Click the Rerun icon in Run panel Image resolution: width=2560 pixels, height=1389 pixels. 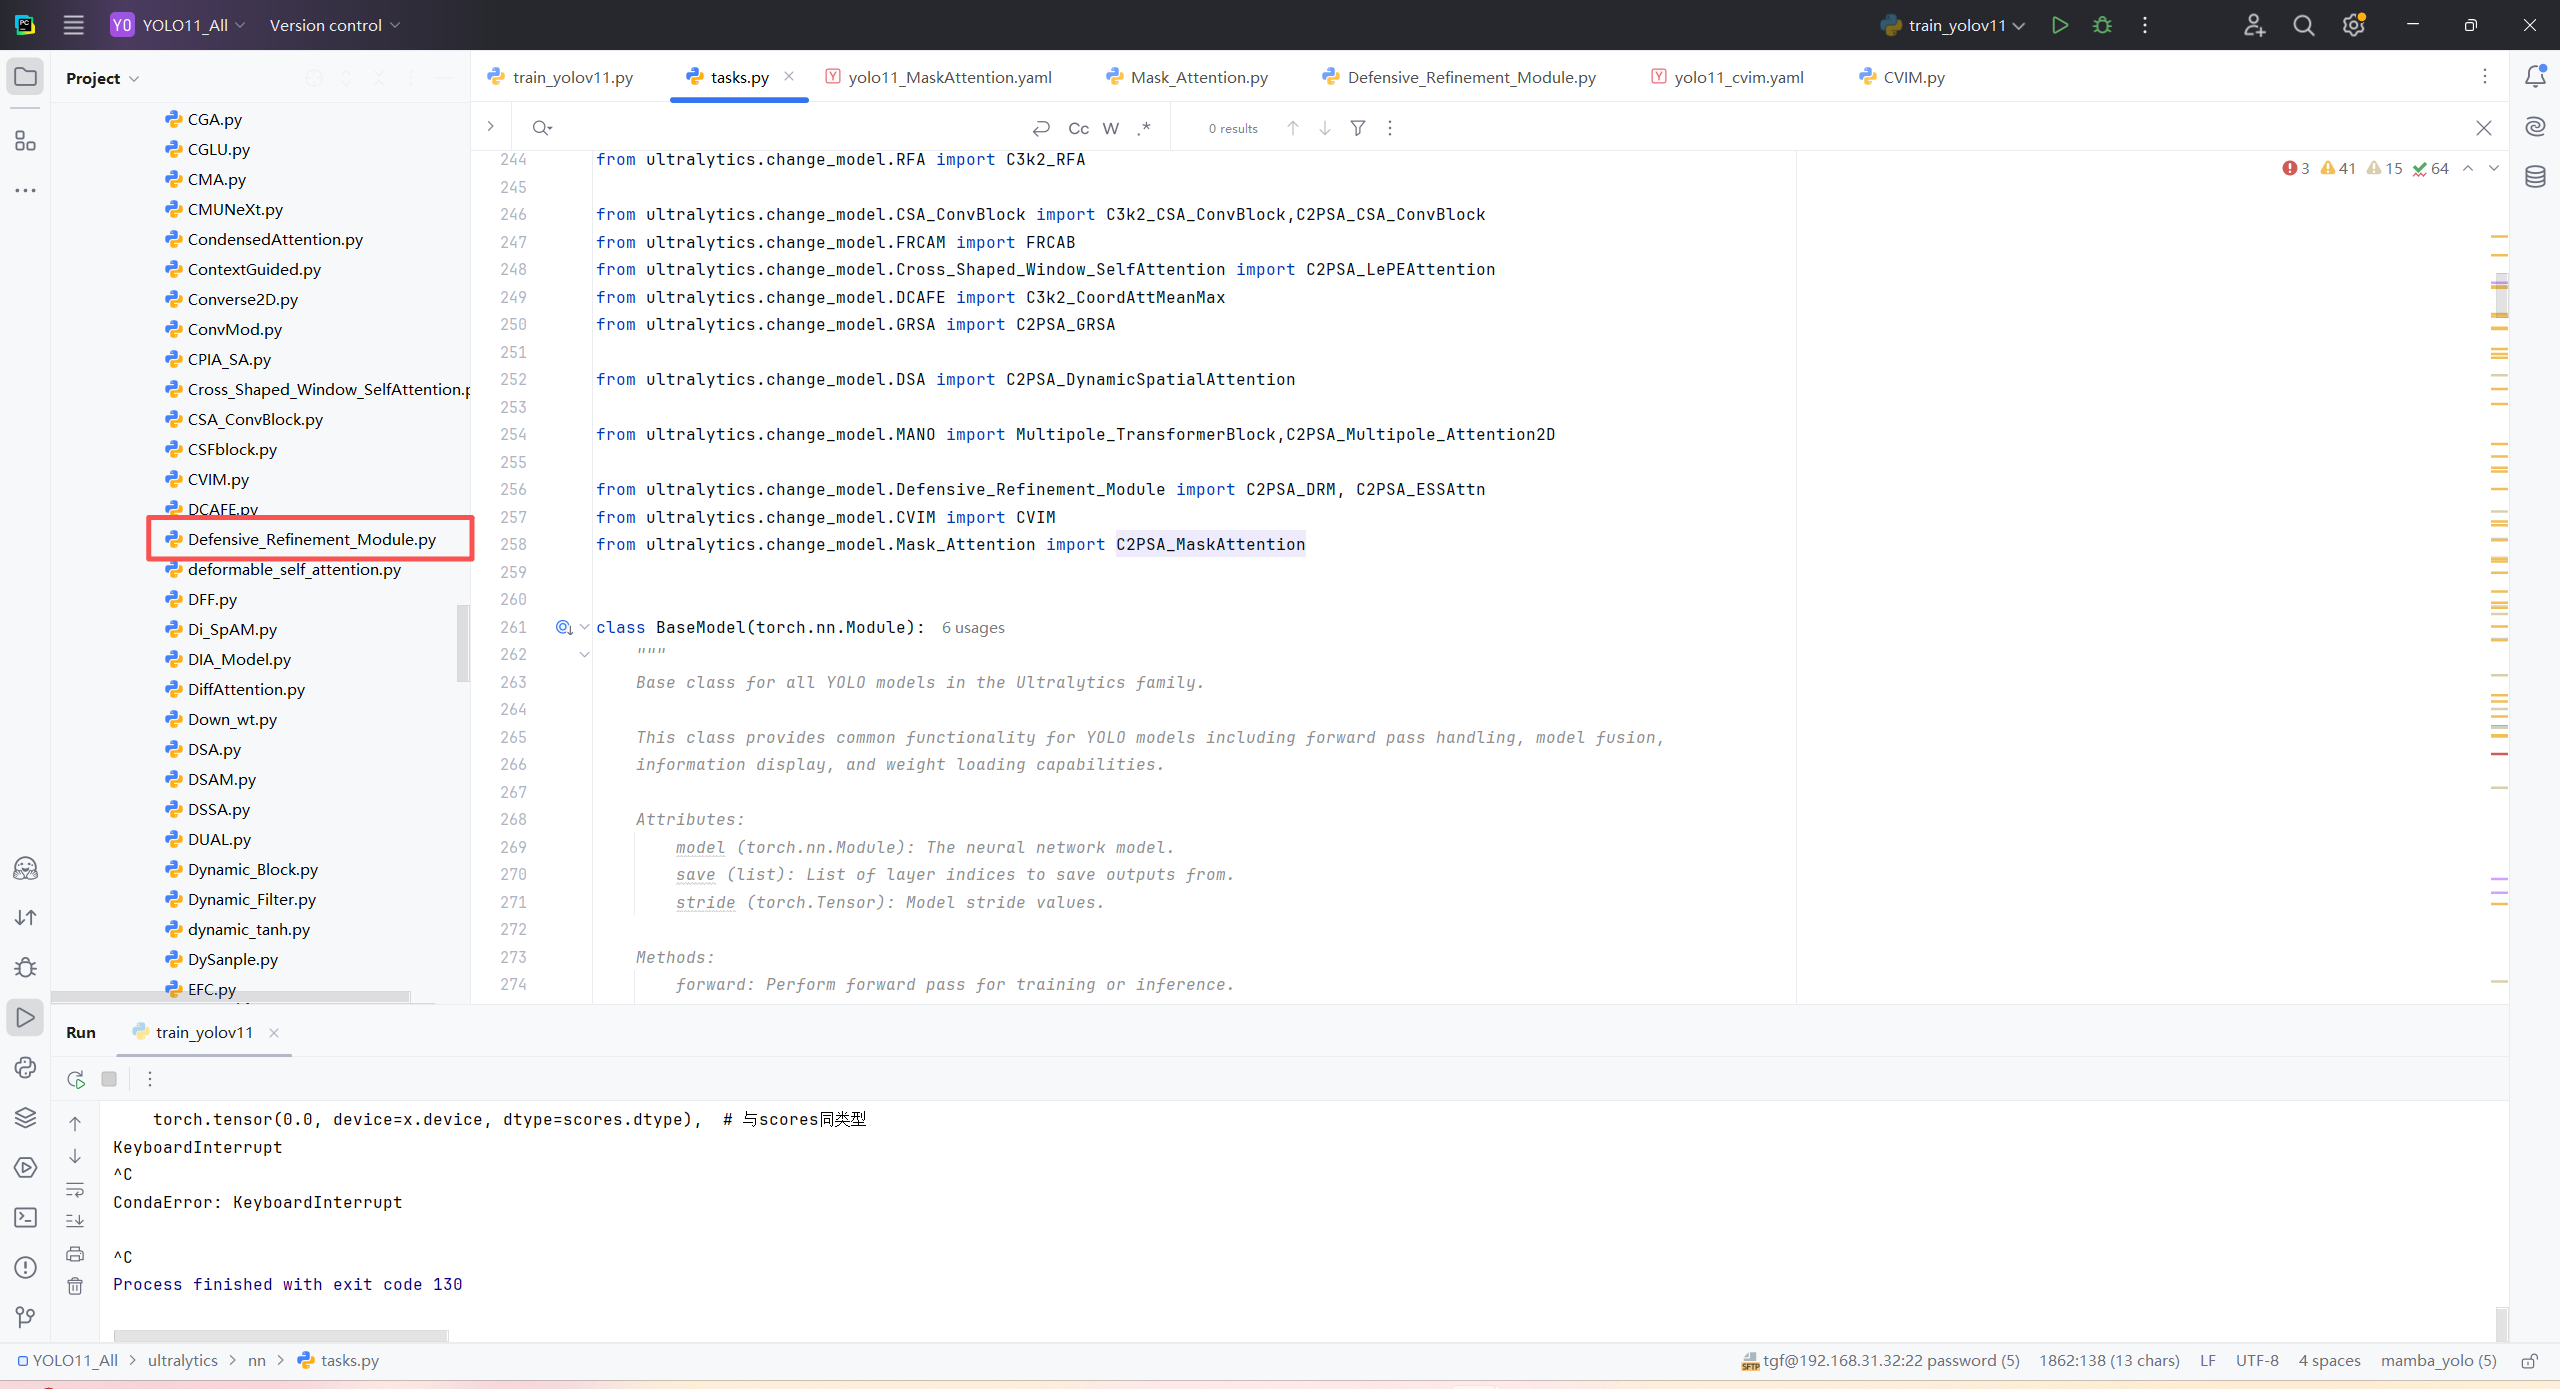tap(75, 1079)
